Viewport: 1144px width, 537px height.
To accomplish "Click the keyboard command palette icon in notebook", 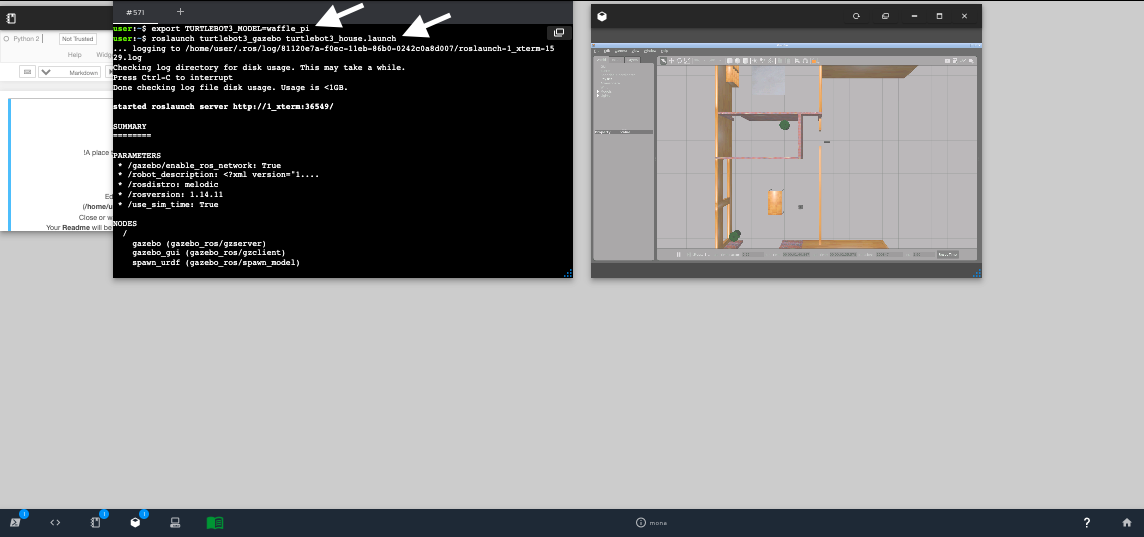I will click(27, 72).
